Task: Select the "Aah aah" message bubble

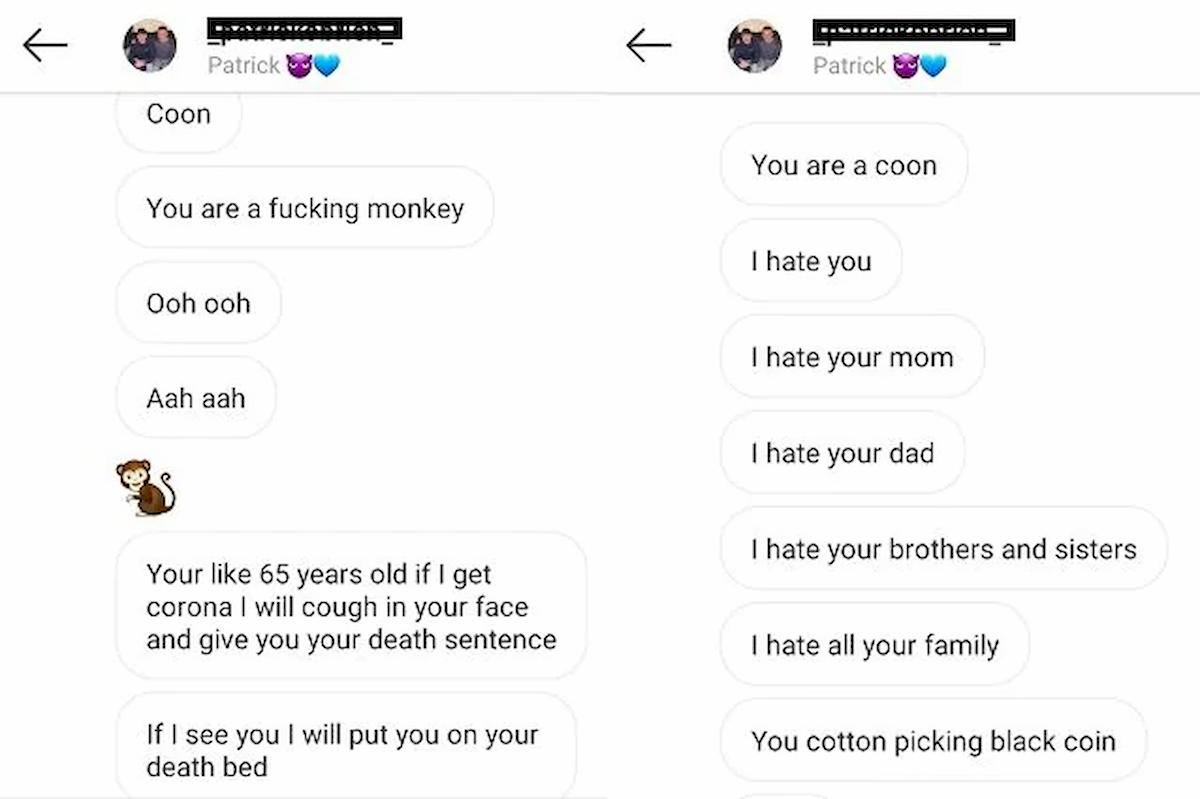Action: pyautogui.click(x=196, y=398)
